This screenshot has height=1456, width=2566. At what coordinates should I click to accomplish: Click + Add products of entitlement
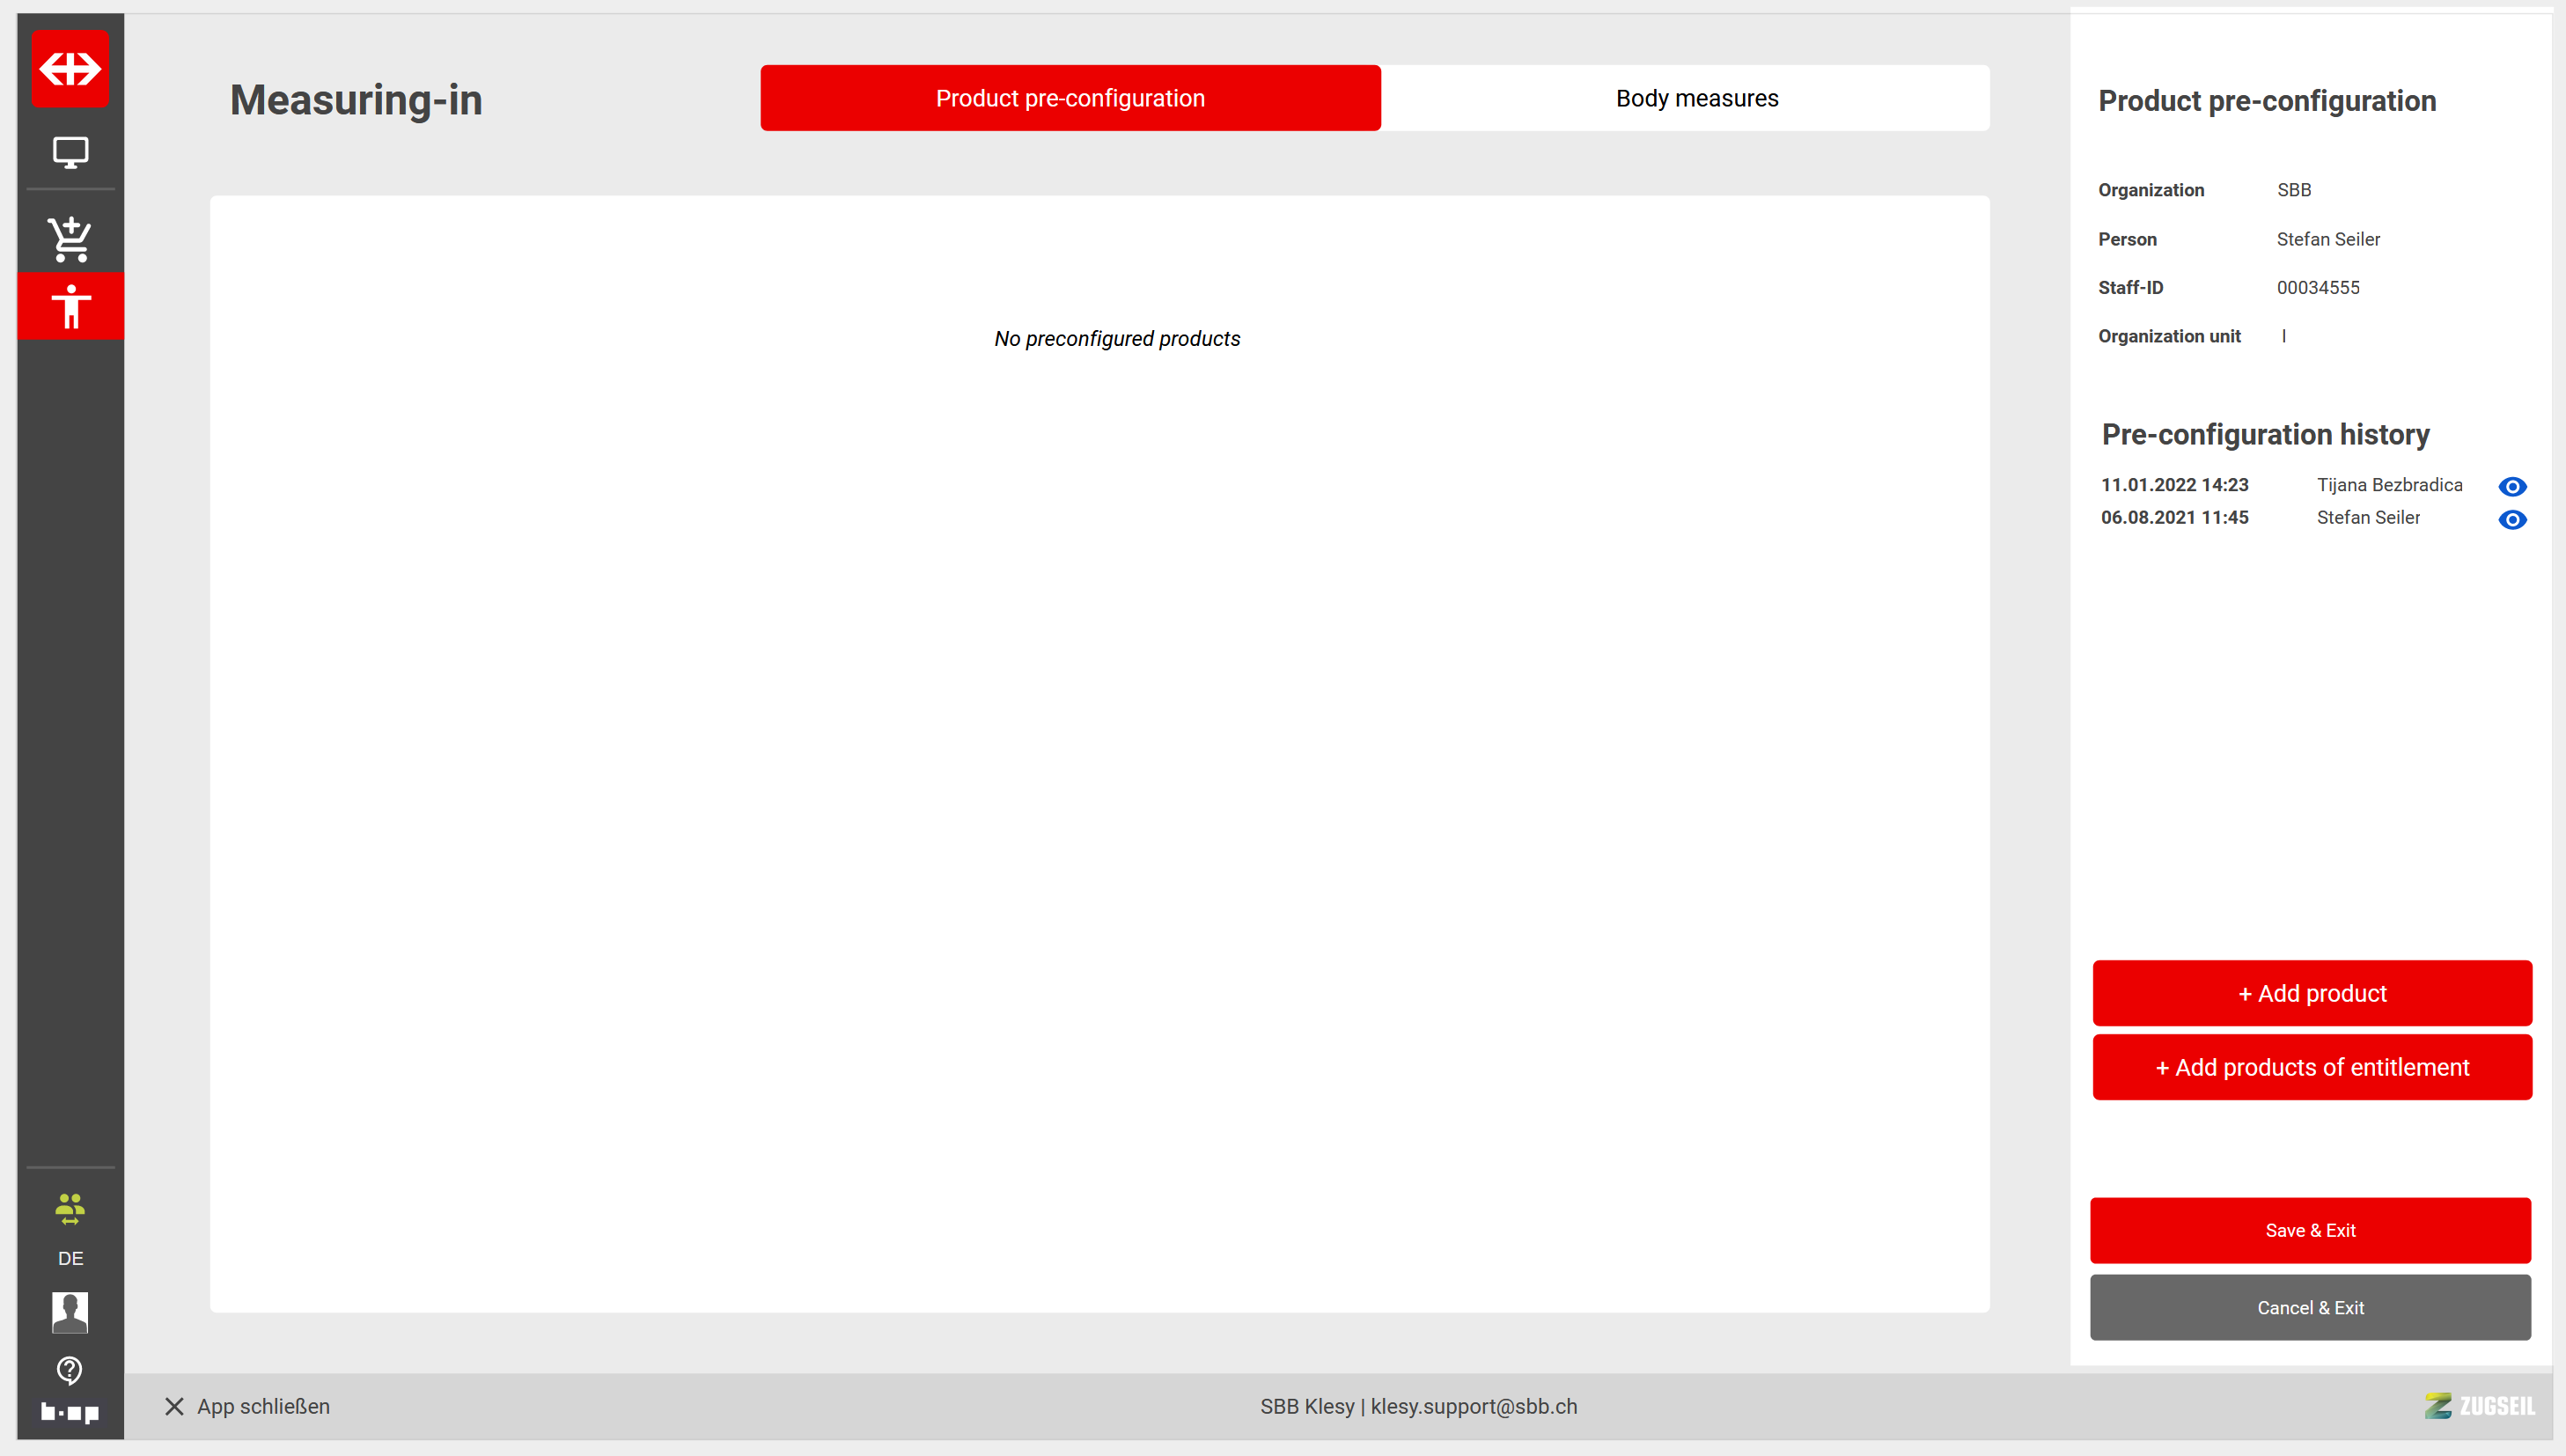coord(2311,1067)
